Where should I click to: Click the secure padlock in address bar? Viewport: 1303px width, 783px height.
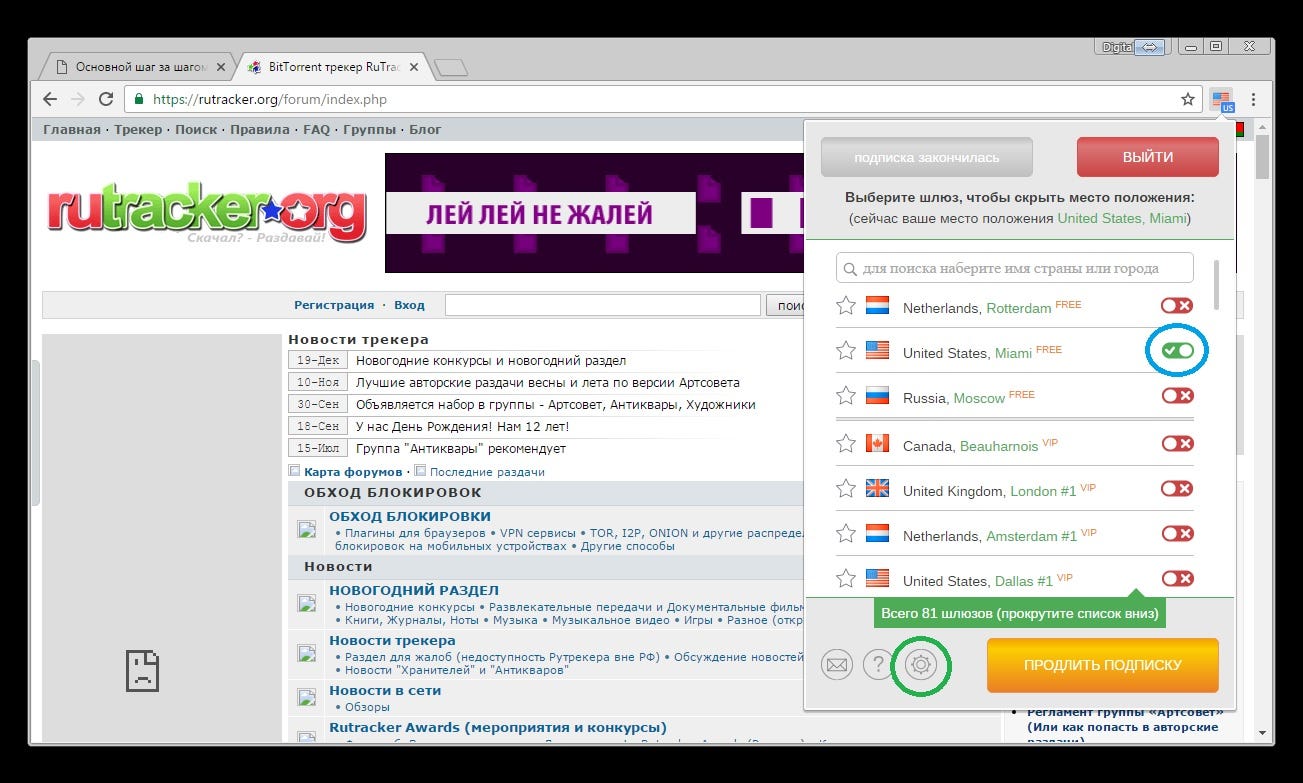139,99
